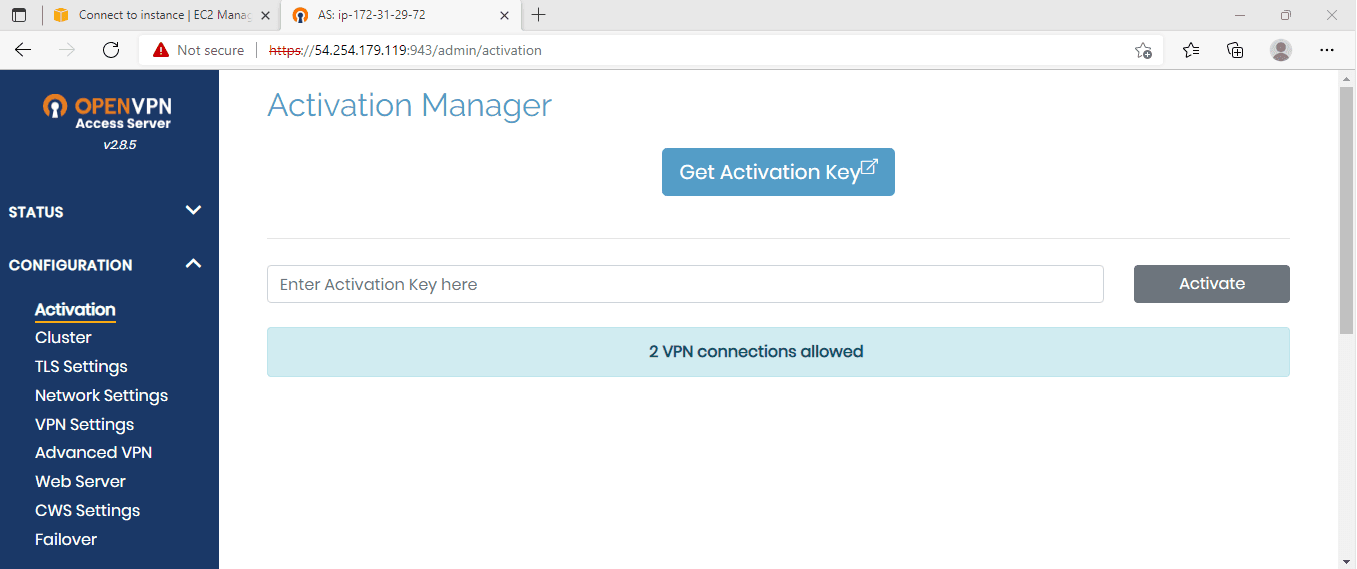Open Cluster in the sidebar
The image size is (1357, 569).
[x=63, y=338]
